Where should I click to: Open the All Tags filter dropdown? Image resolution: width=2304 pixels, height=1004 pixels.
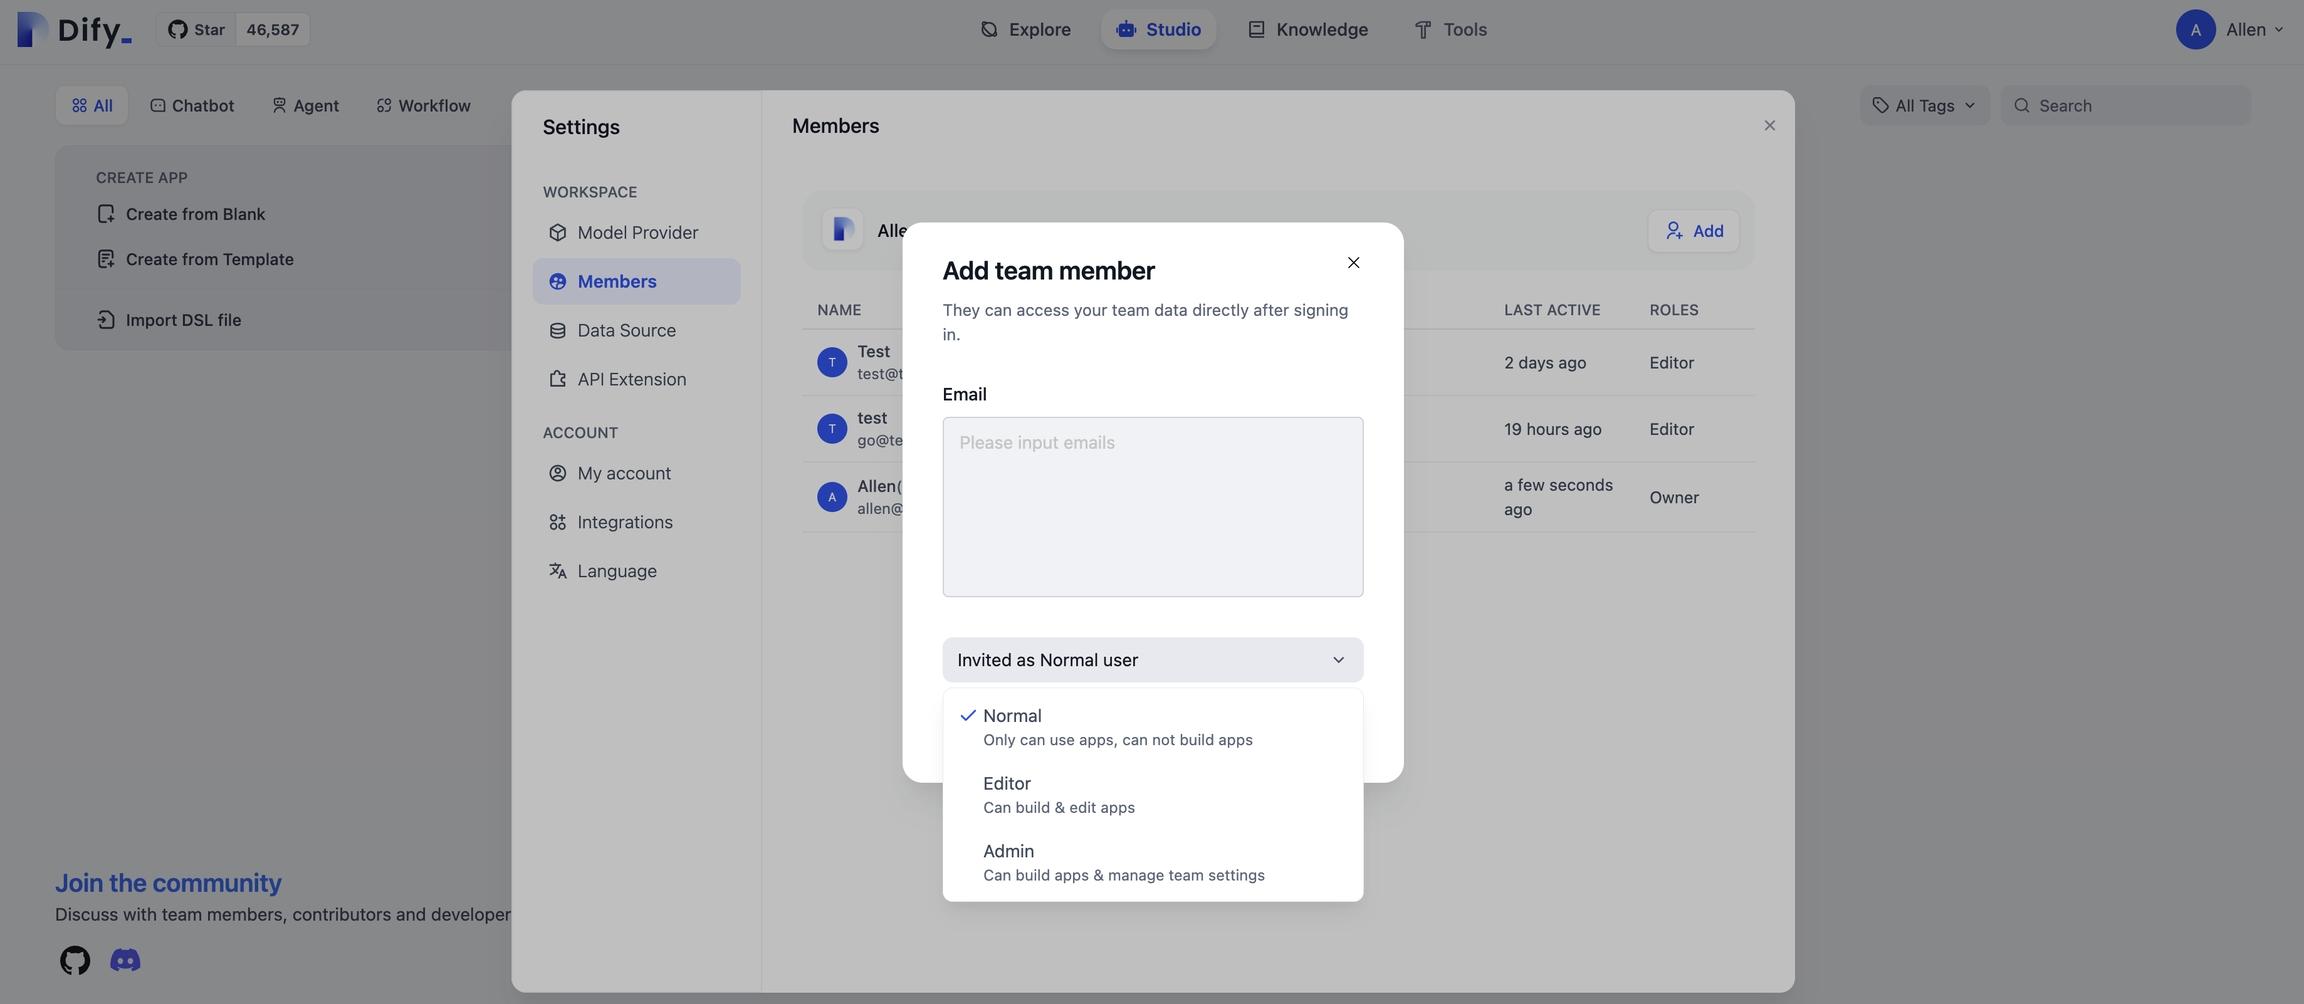coord(1924,106)
